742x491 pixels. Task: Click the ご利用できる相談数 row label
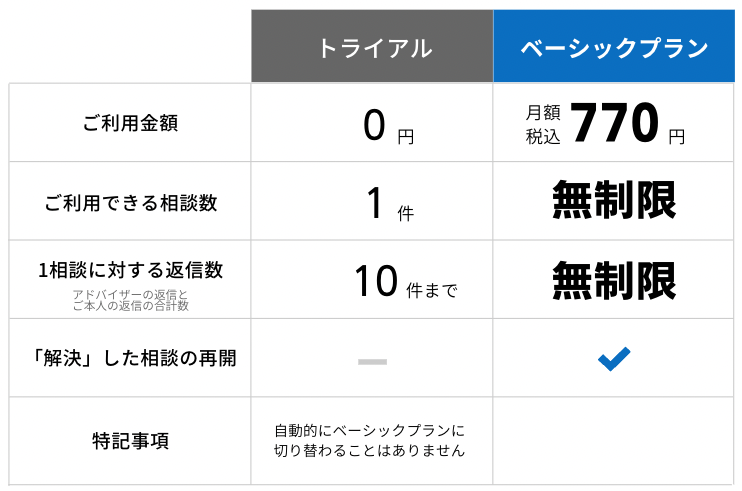[130, 203]
